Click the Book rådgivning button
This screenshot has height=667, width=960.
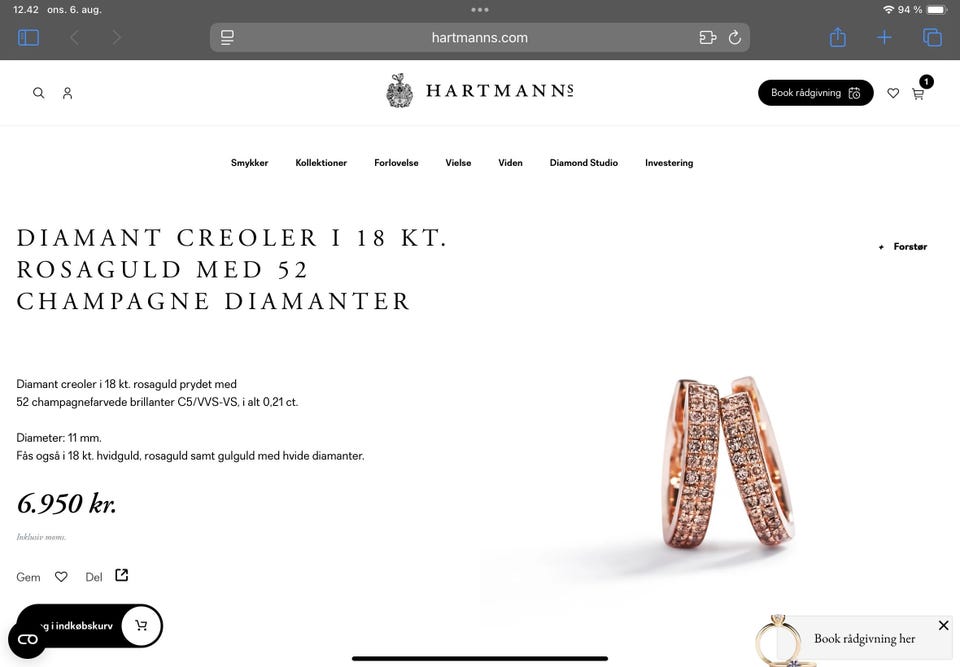(816, 93)
